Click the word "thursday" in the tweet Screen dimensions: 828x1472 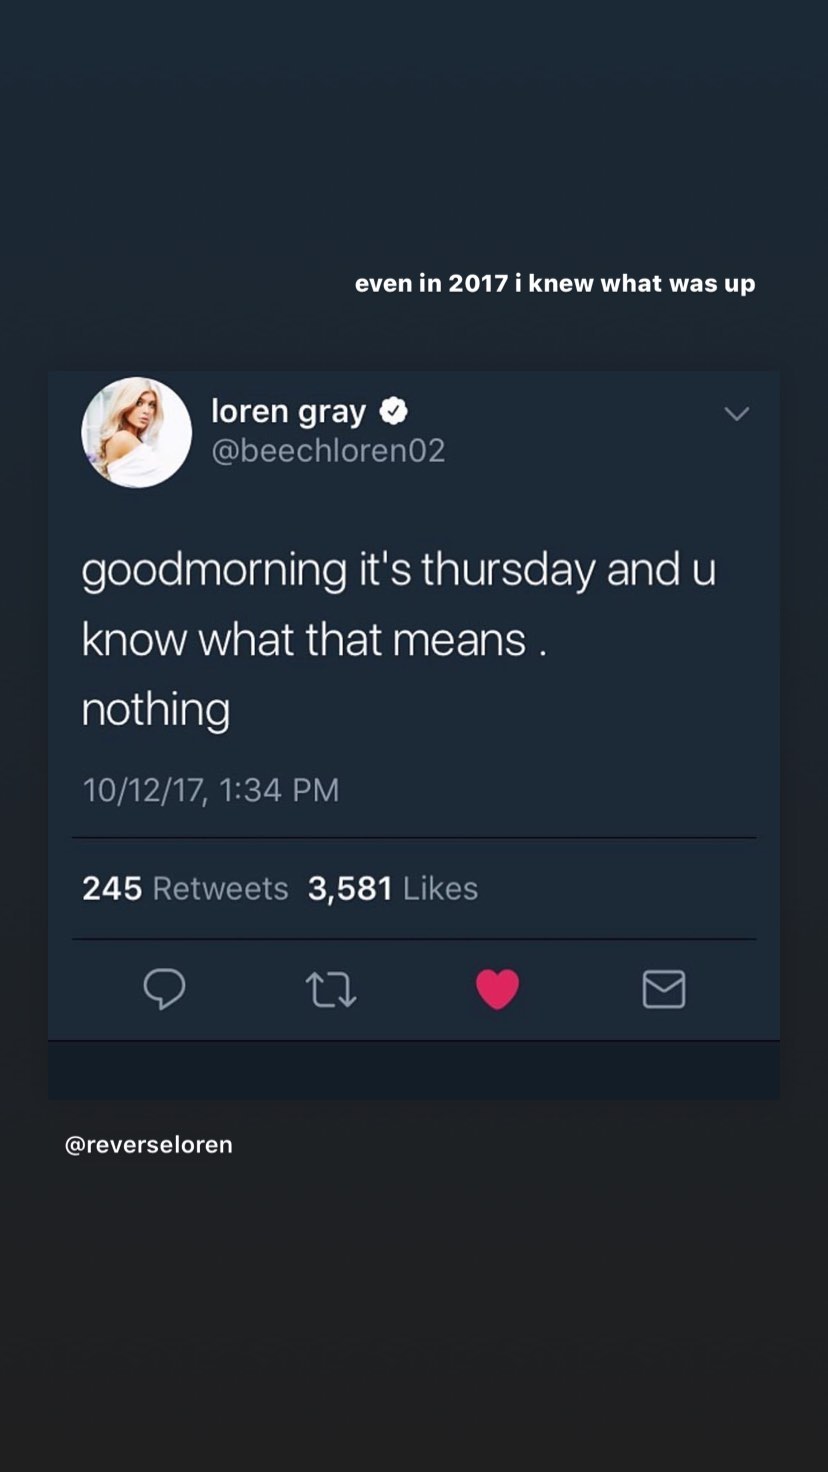click(x=507, y=569)
